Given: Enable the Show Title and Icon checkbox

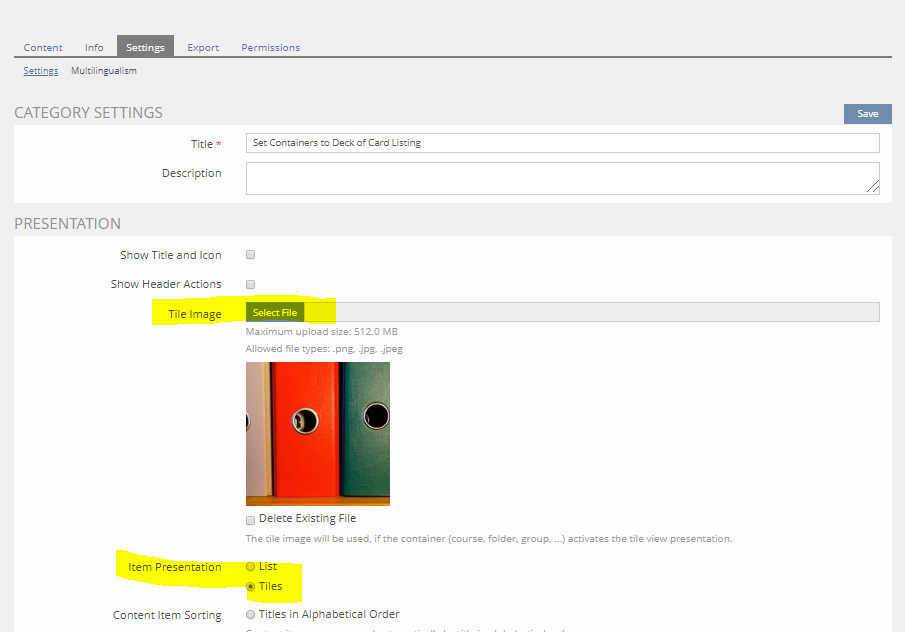Looking at the screenshot, I should [251, 255].
